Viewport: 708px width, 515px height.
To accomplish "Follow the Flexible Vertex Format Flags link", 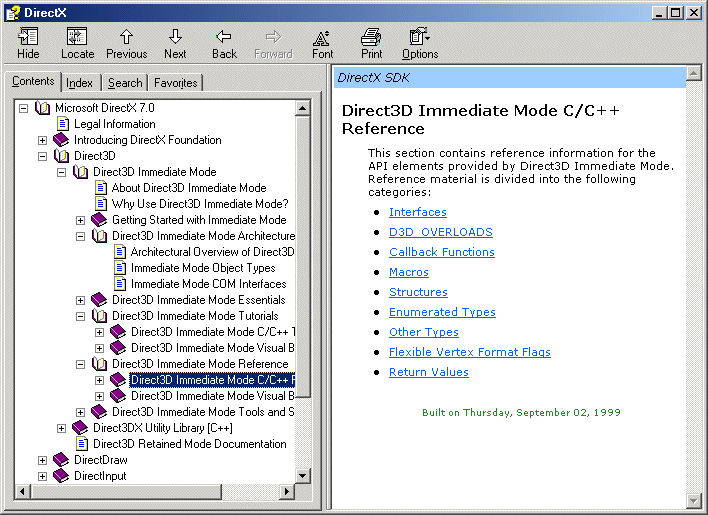I will click(x=469, y=352).
